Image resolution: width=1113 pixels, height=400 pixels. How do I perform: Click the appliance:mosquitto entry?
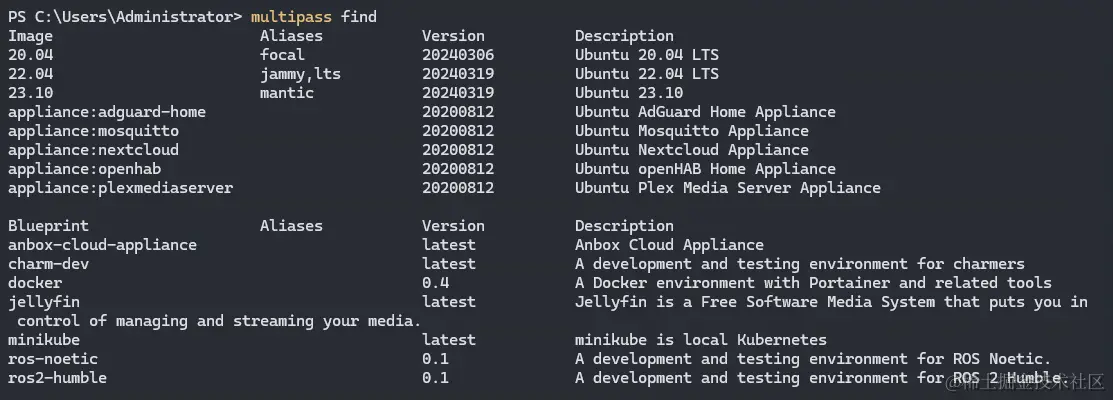93,131
